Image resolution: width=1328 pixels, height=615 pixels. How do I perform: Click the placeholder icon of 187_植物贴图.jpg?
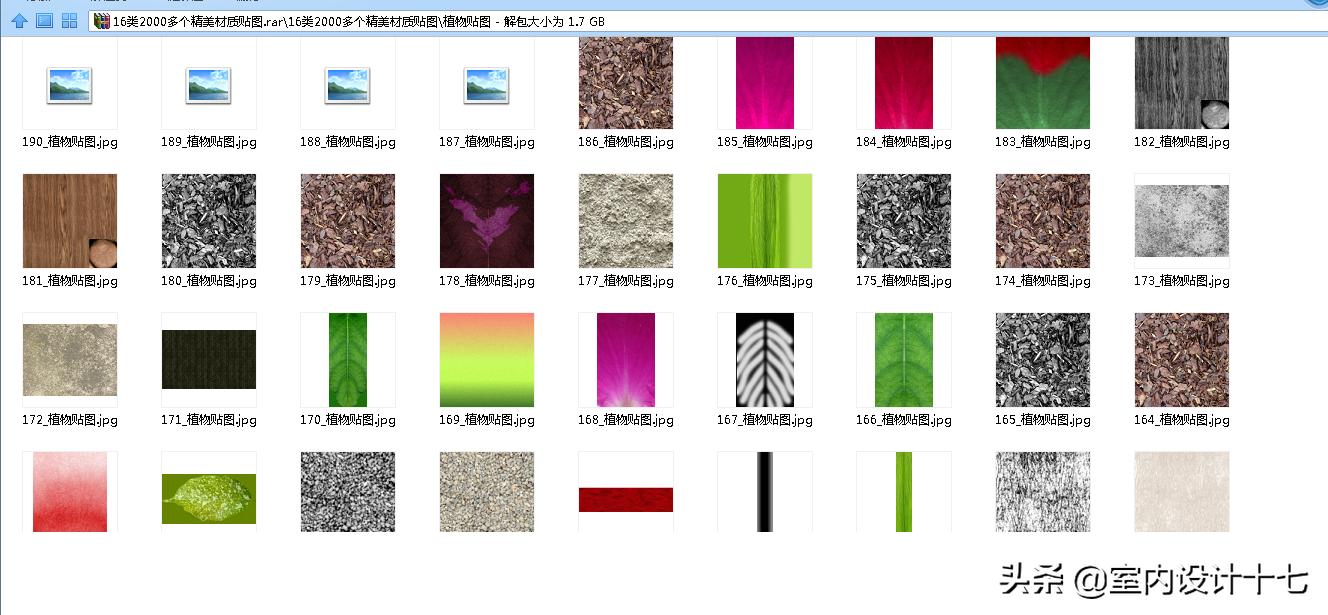[x=486, y=83]
